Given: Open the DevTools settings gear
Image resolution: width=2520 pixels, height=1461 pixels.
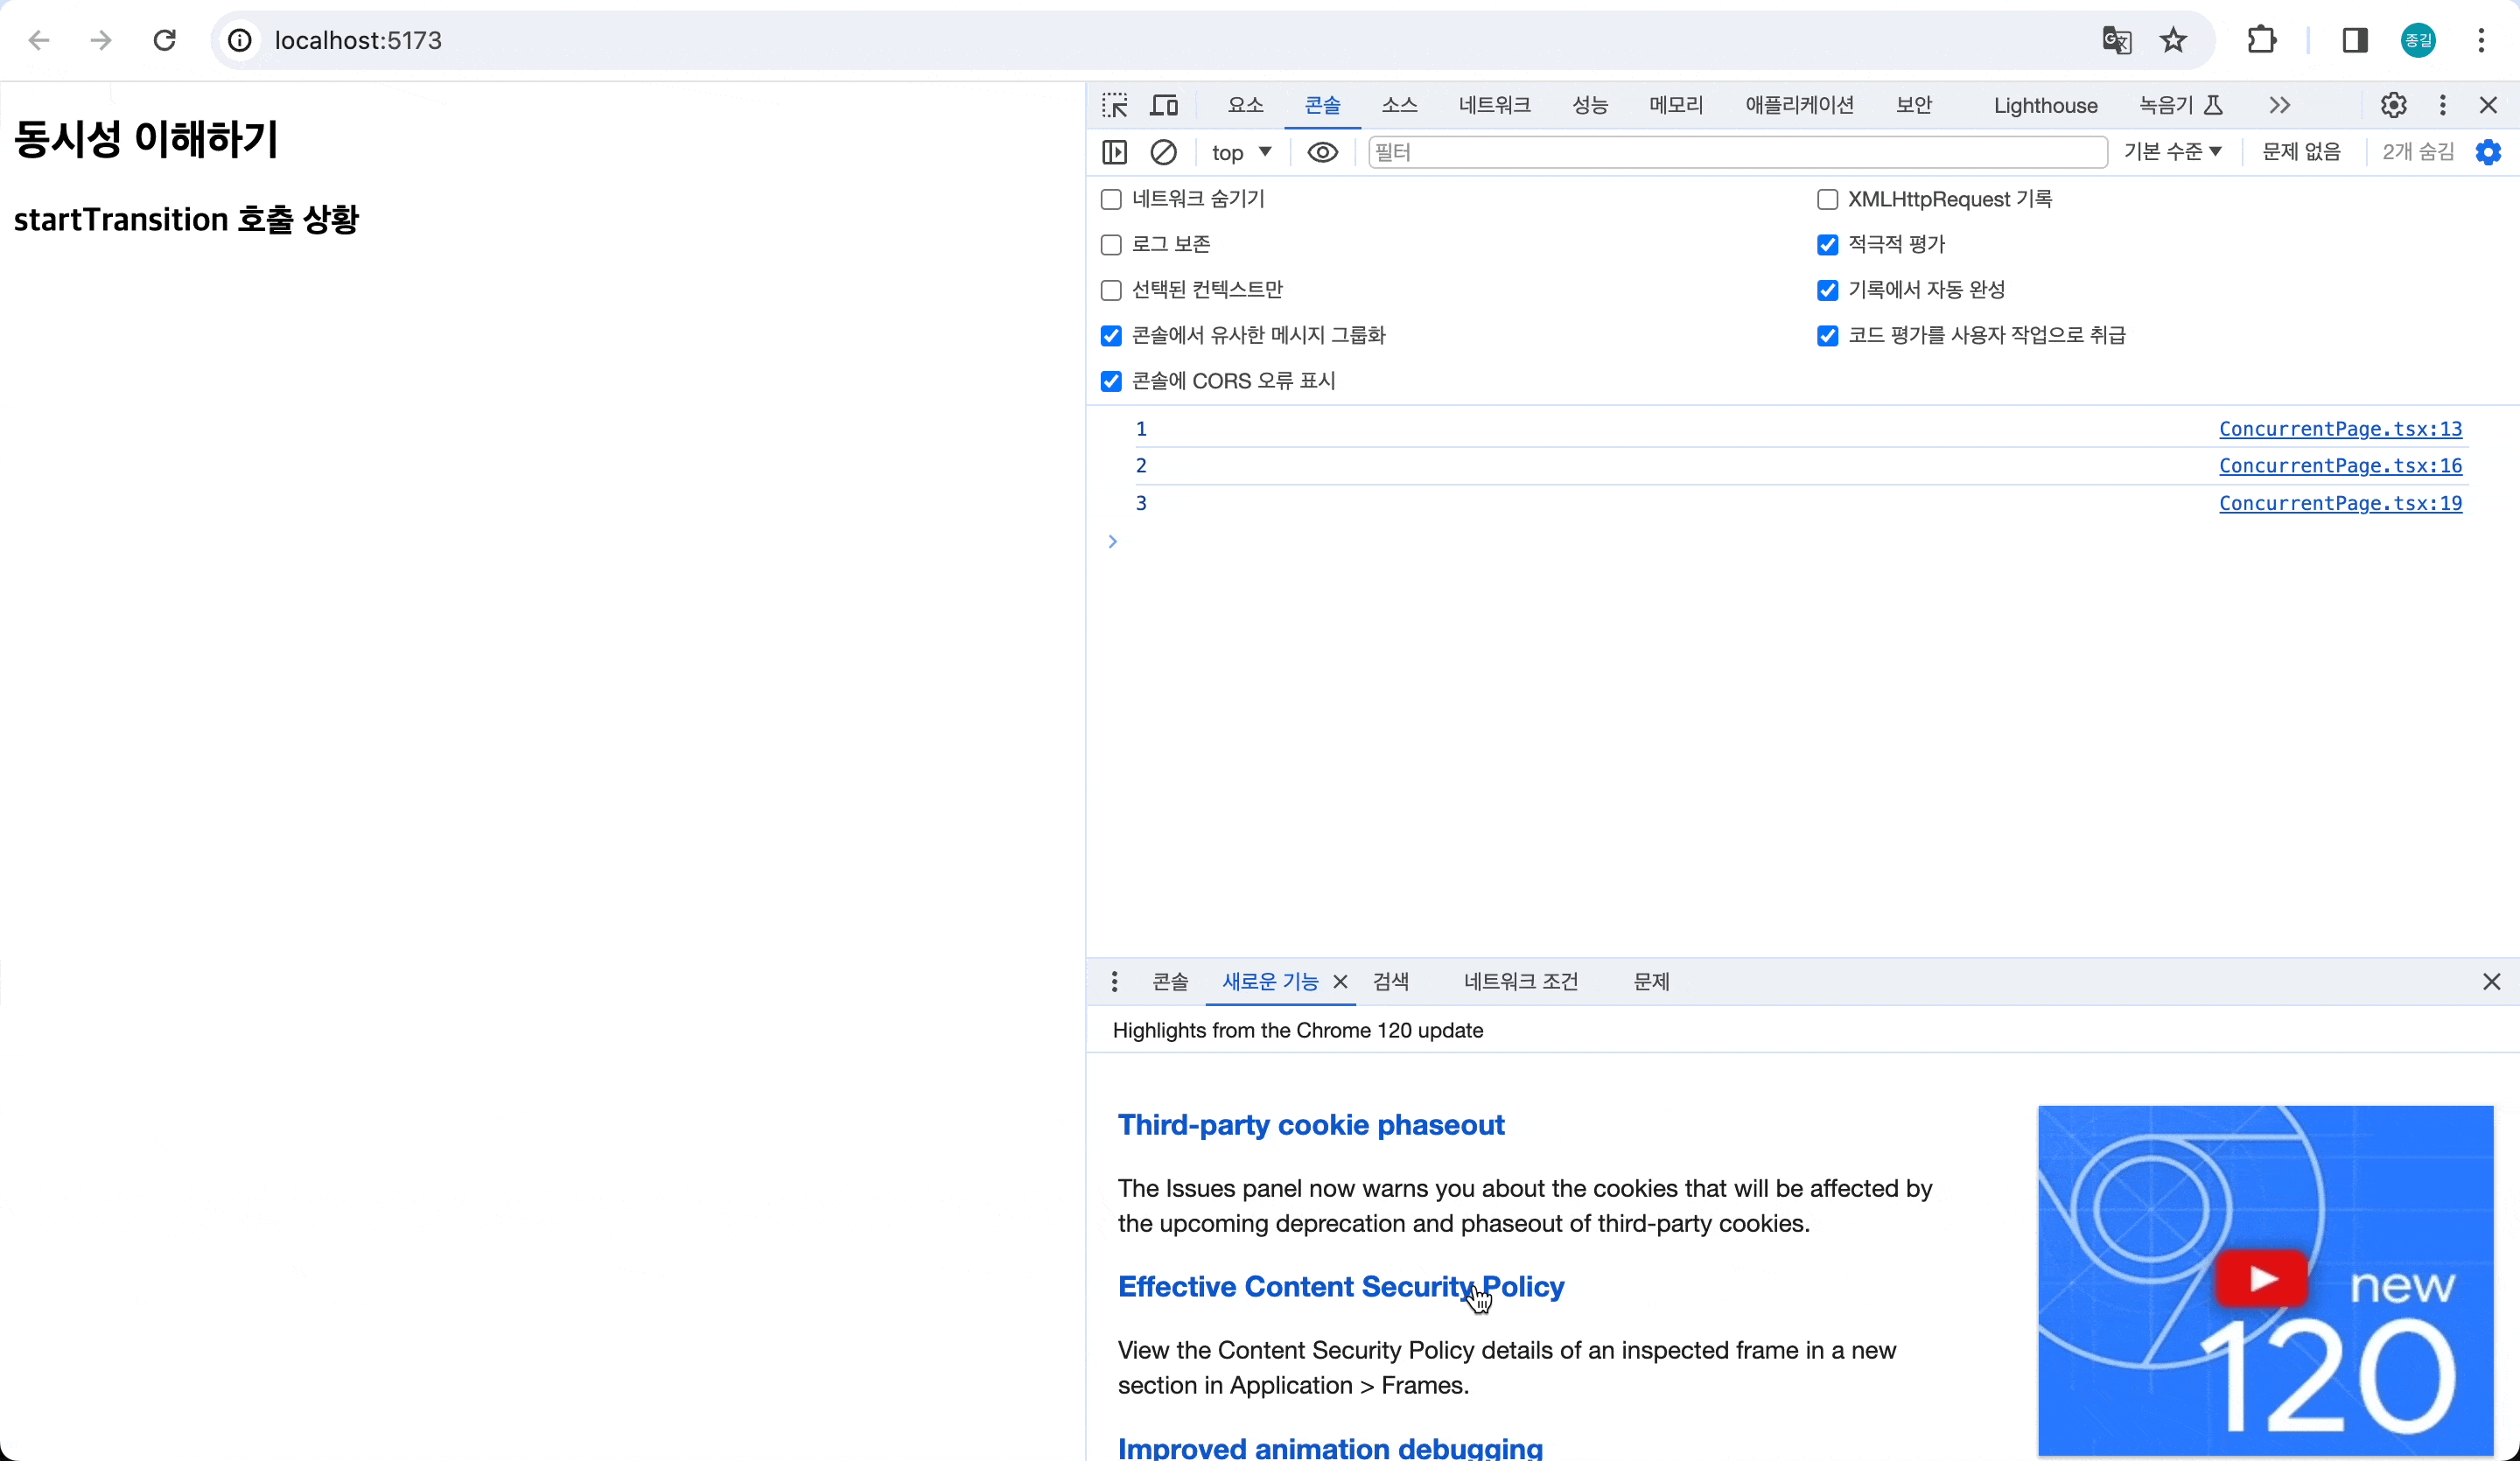Looking at the screenshot, I should (x=2393, y=105).
